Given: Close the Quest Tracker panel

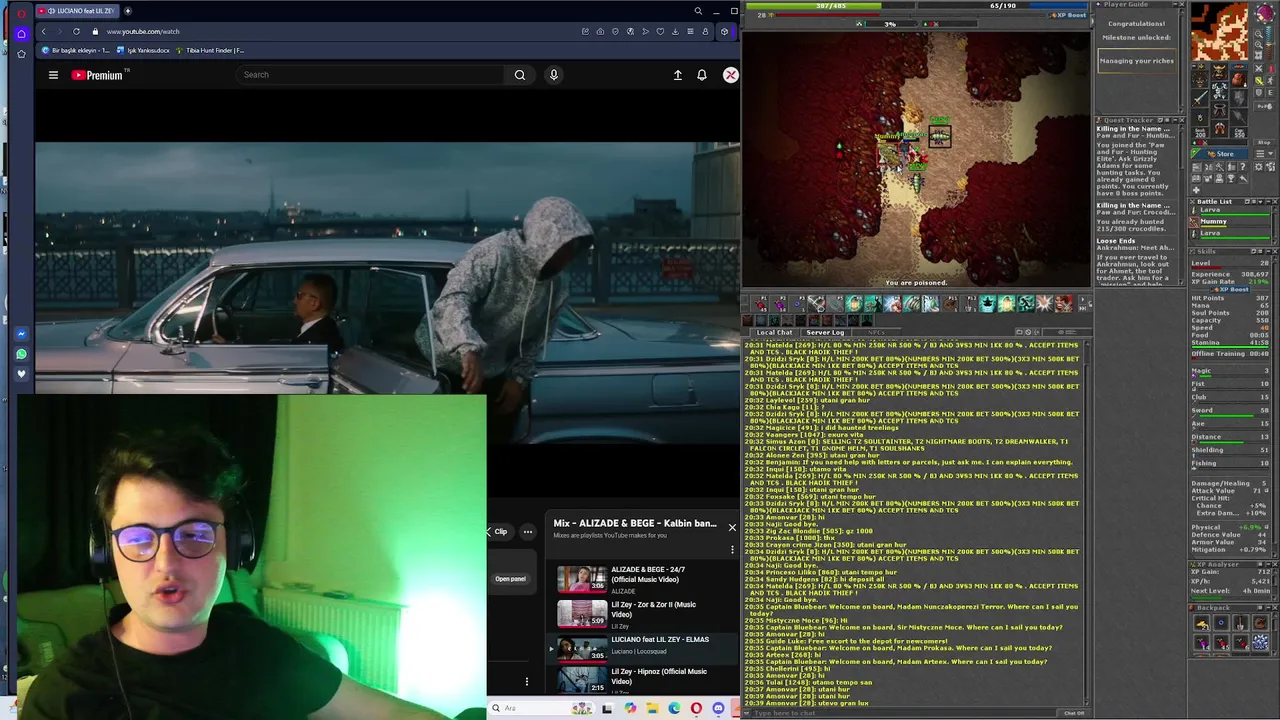Looking at the screenshot, I should point(1181,120).
